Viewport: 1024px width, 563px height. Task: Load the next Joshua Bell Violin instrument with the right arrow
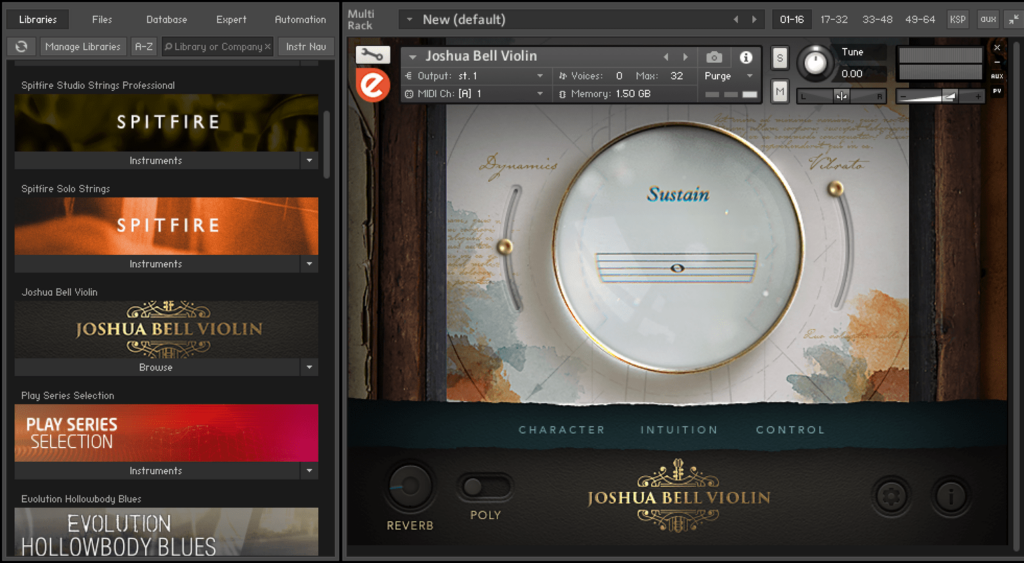[x=685, y=57]
